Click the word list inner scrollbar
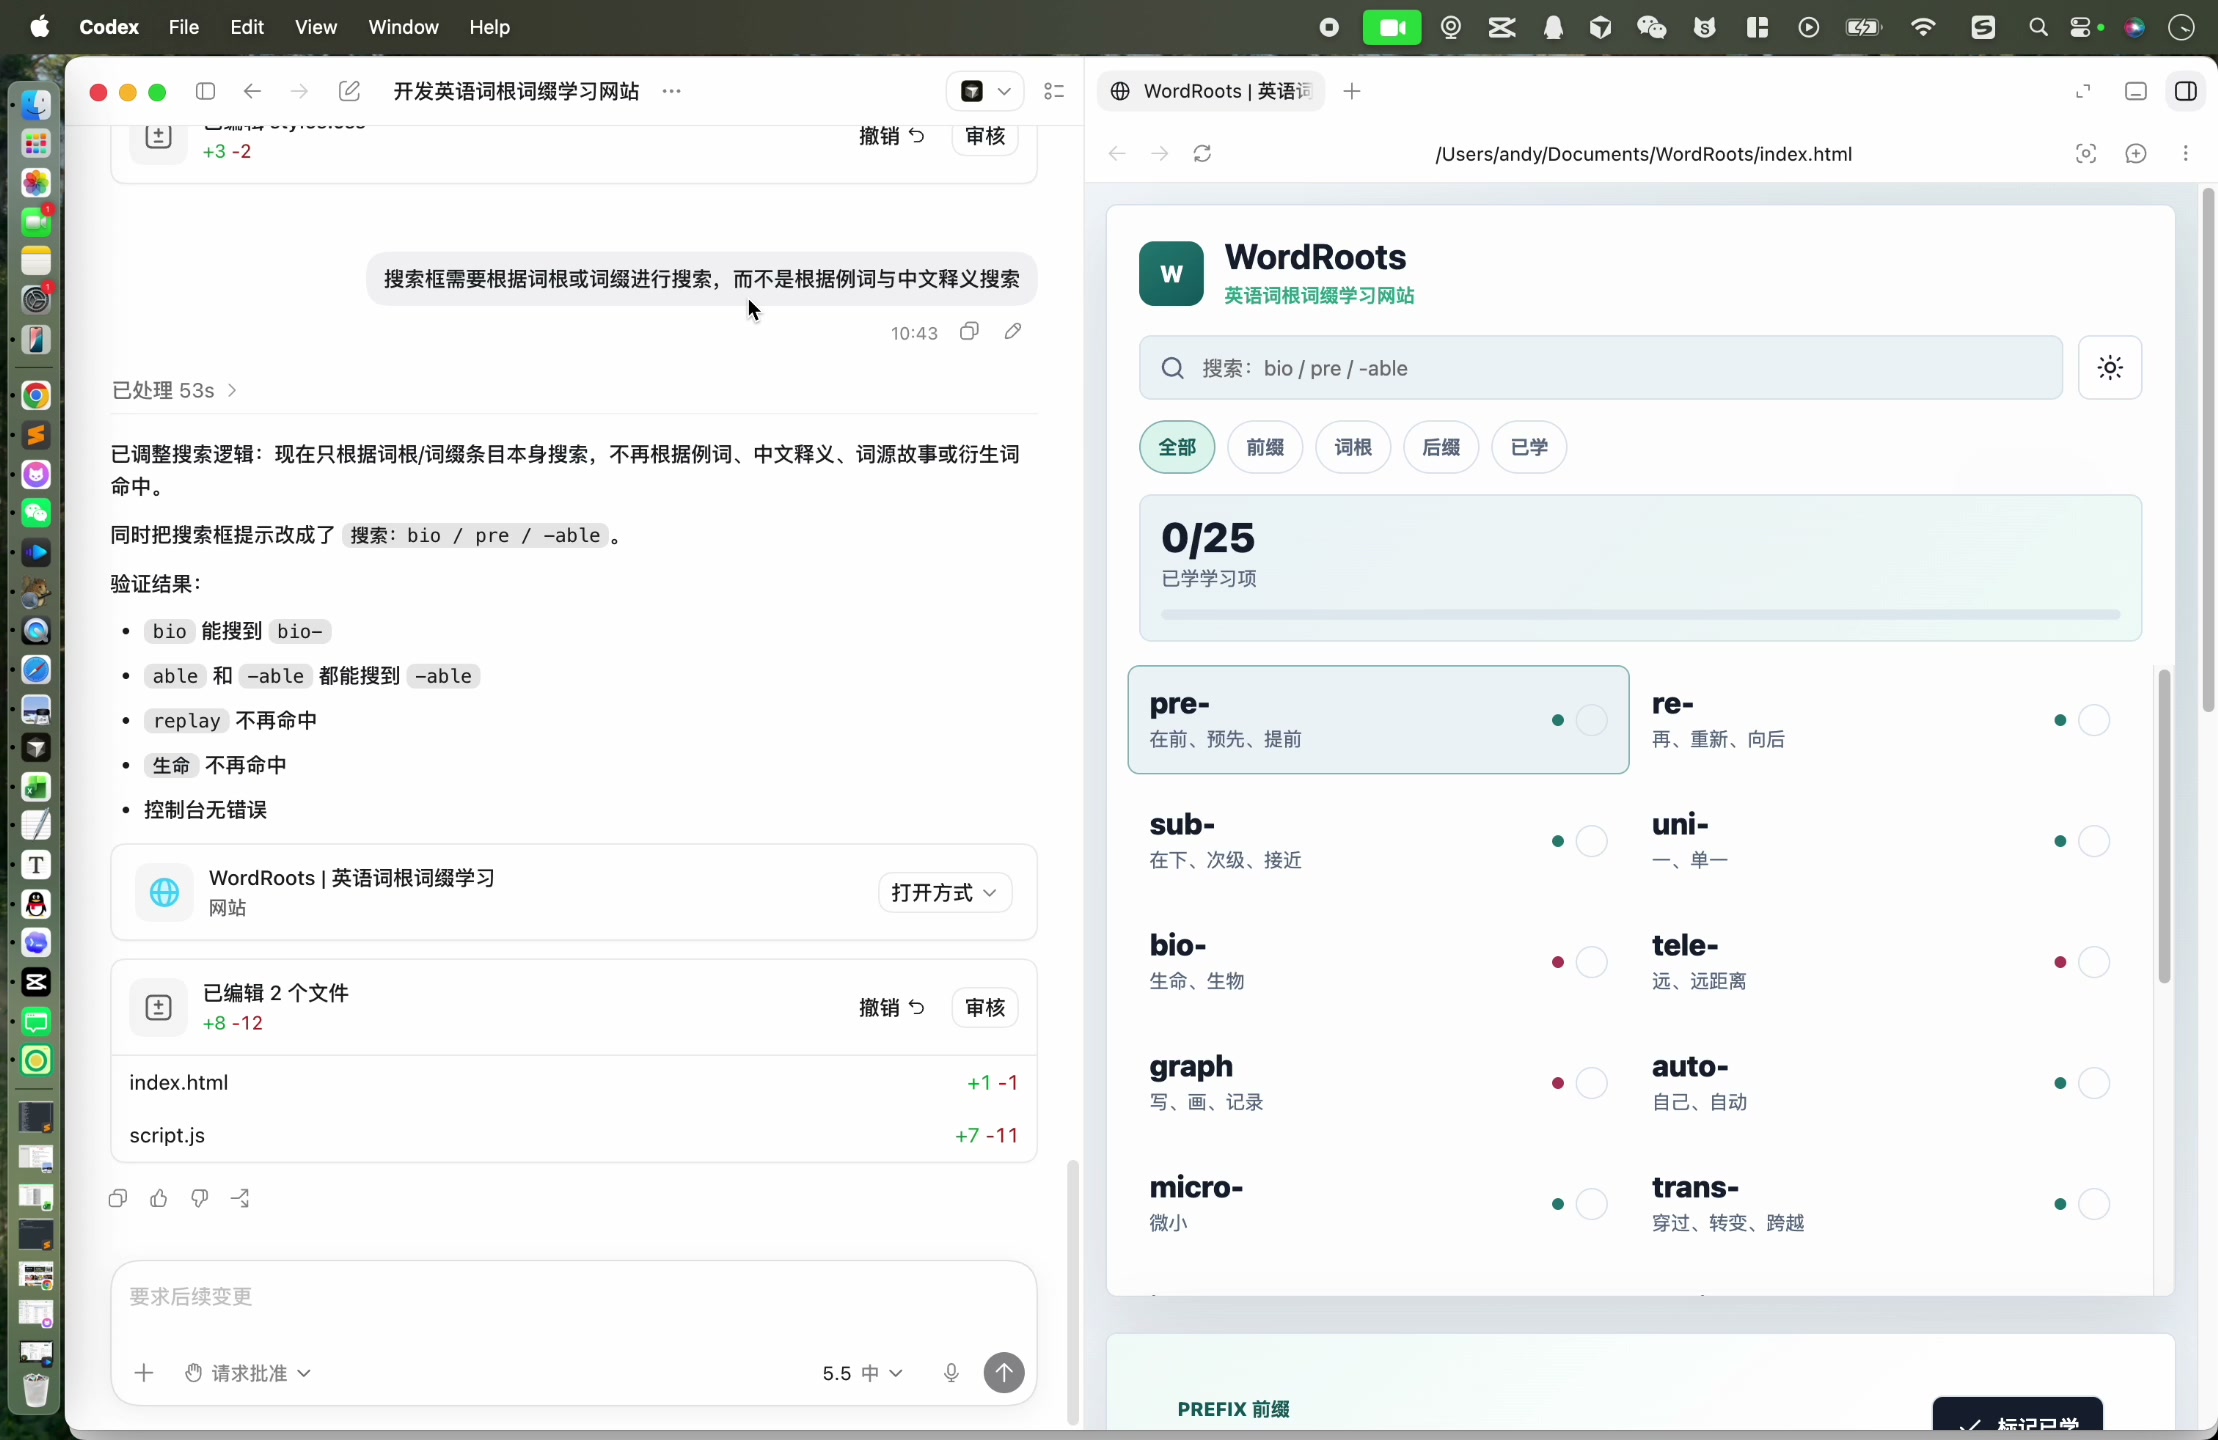The image size is (2218, 1440). pyautogui.click(x=2164, y=826)
